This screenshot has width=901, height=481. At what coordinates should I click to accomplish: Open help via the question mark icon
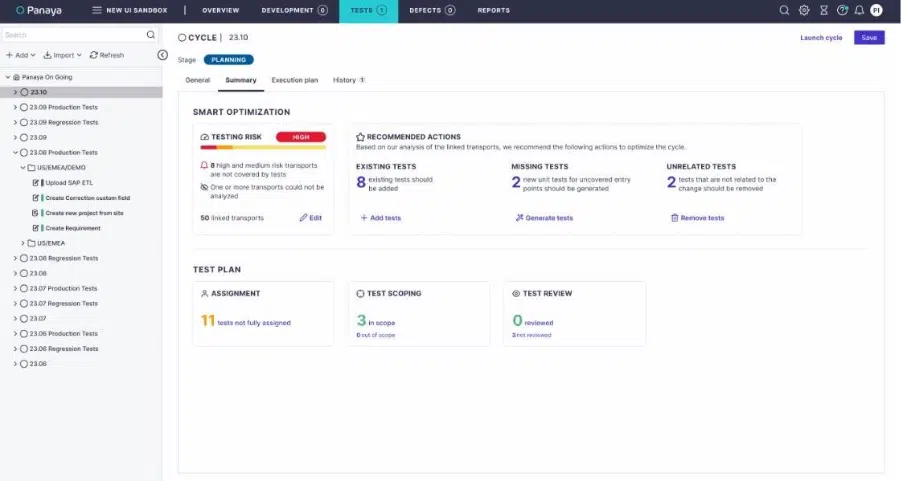coord(842,10)
